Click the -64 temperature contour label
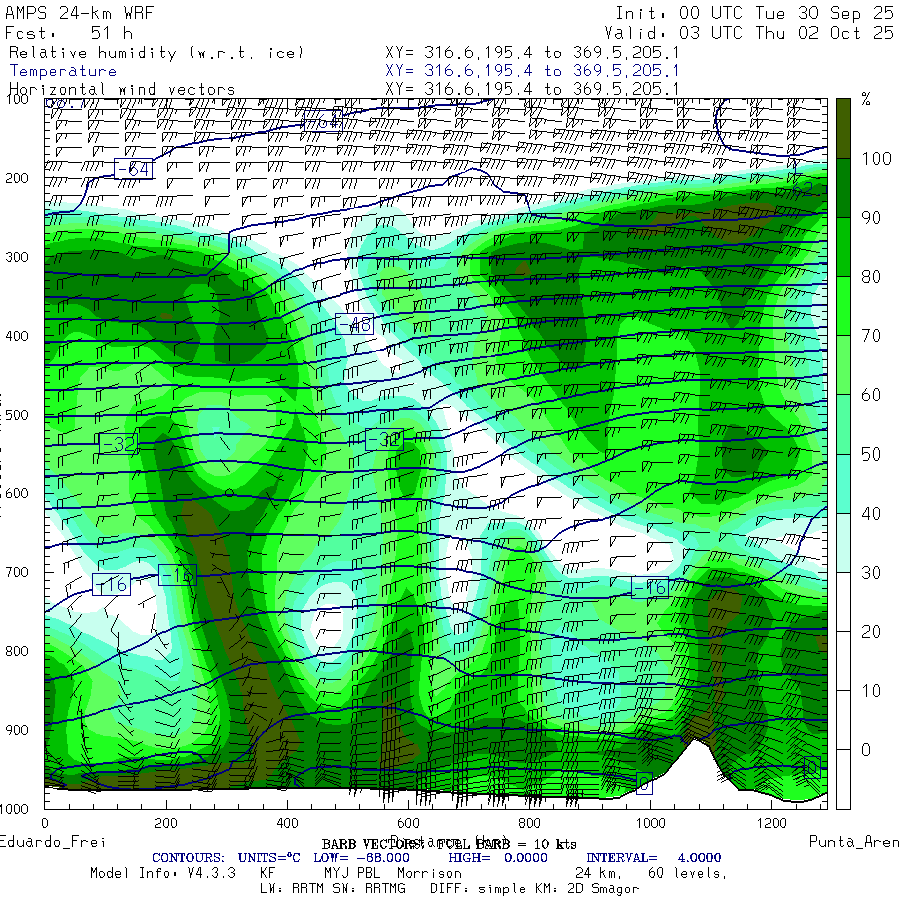Image resolution: width=900 pixels, height=900 pixels. [x=132, y=168]
